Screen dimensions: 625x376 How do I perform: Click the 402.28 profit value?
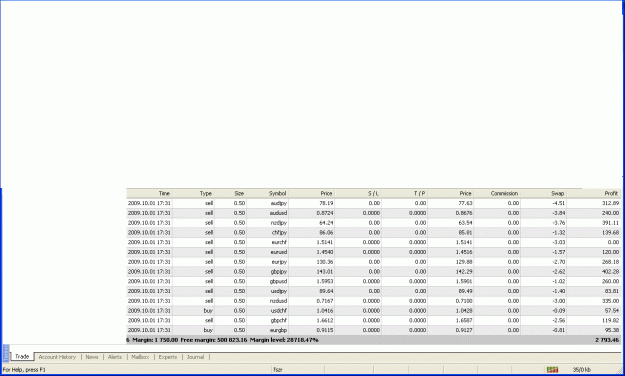click(x=611, y=272)
